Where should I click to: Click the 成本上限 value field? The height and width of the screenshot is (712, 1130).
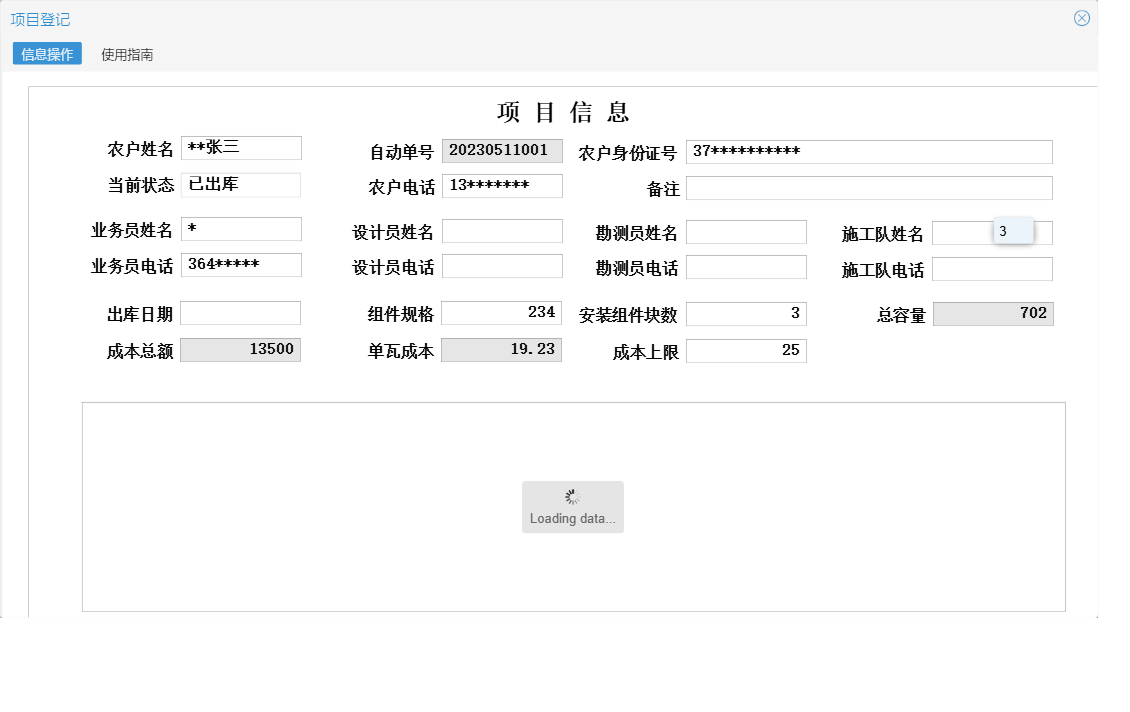(747, 349)
